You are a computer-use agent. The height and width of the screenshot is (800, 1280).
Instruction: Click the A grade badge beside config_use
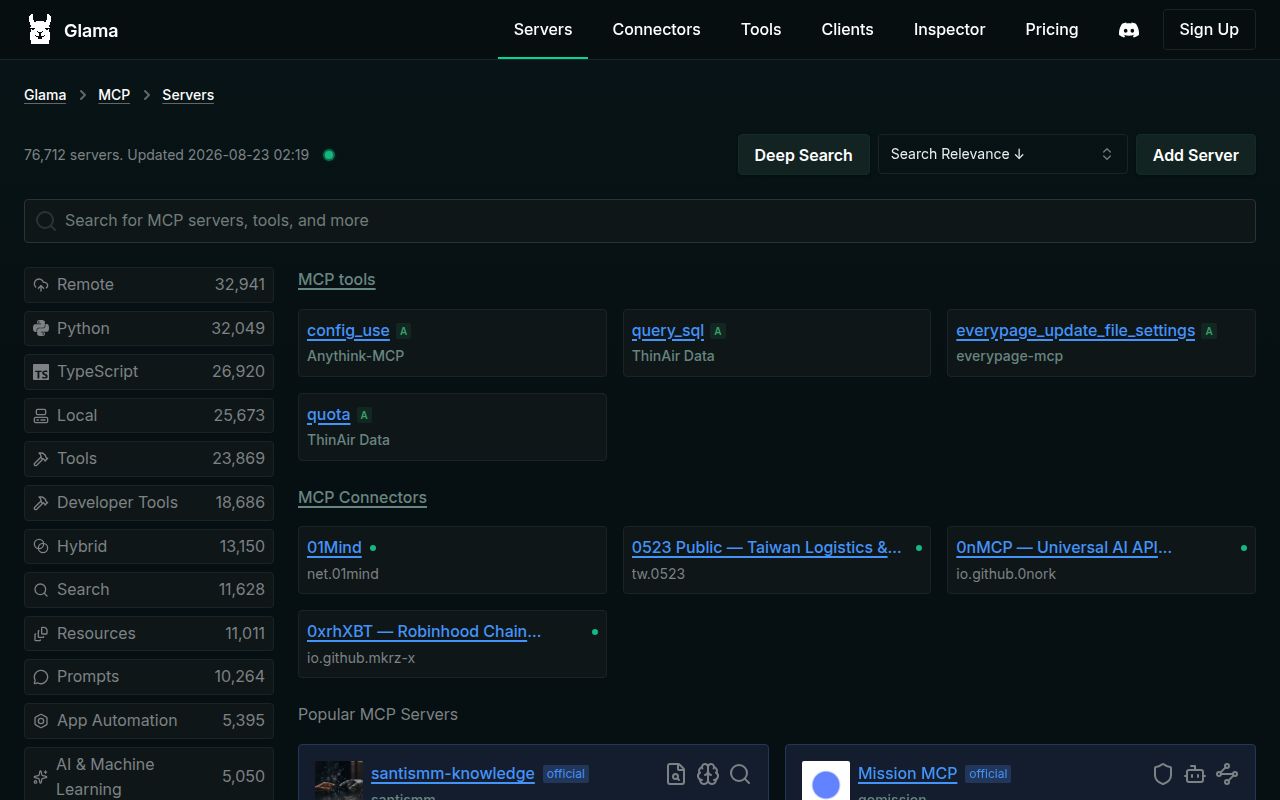(x=403, y=331)
